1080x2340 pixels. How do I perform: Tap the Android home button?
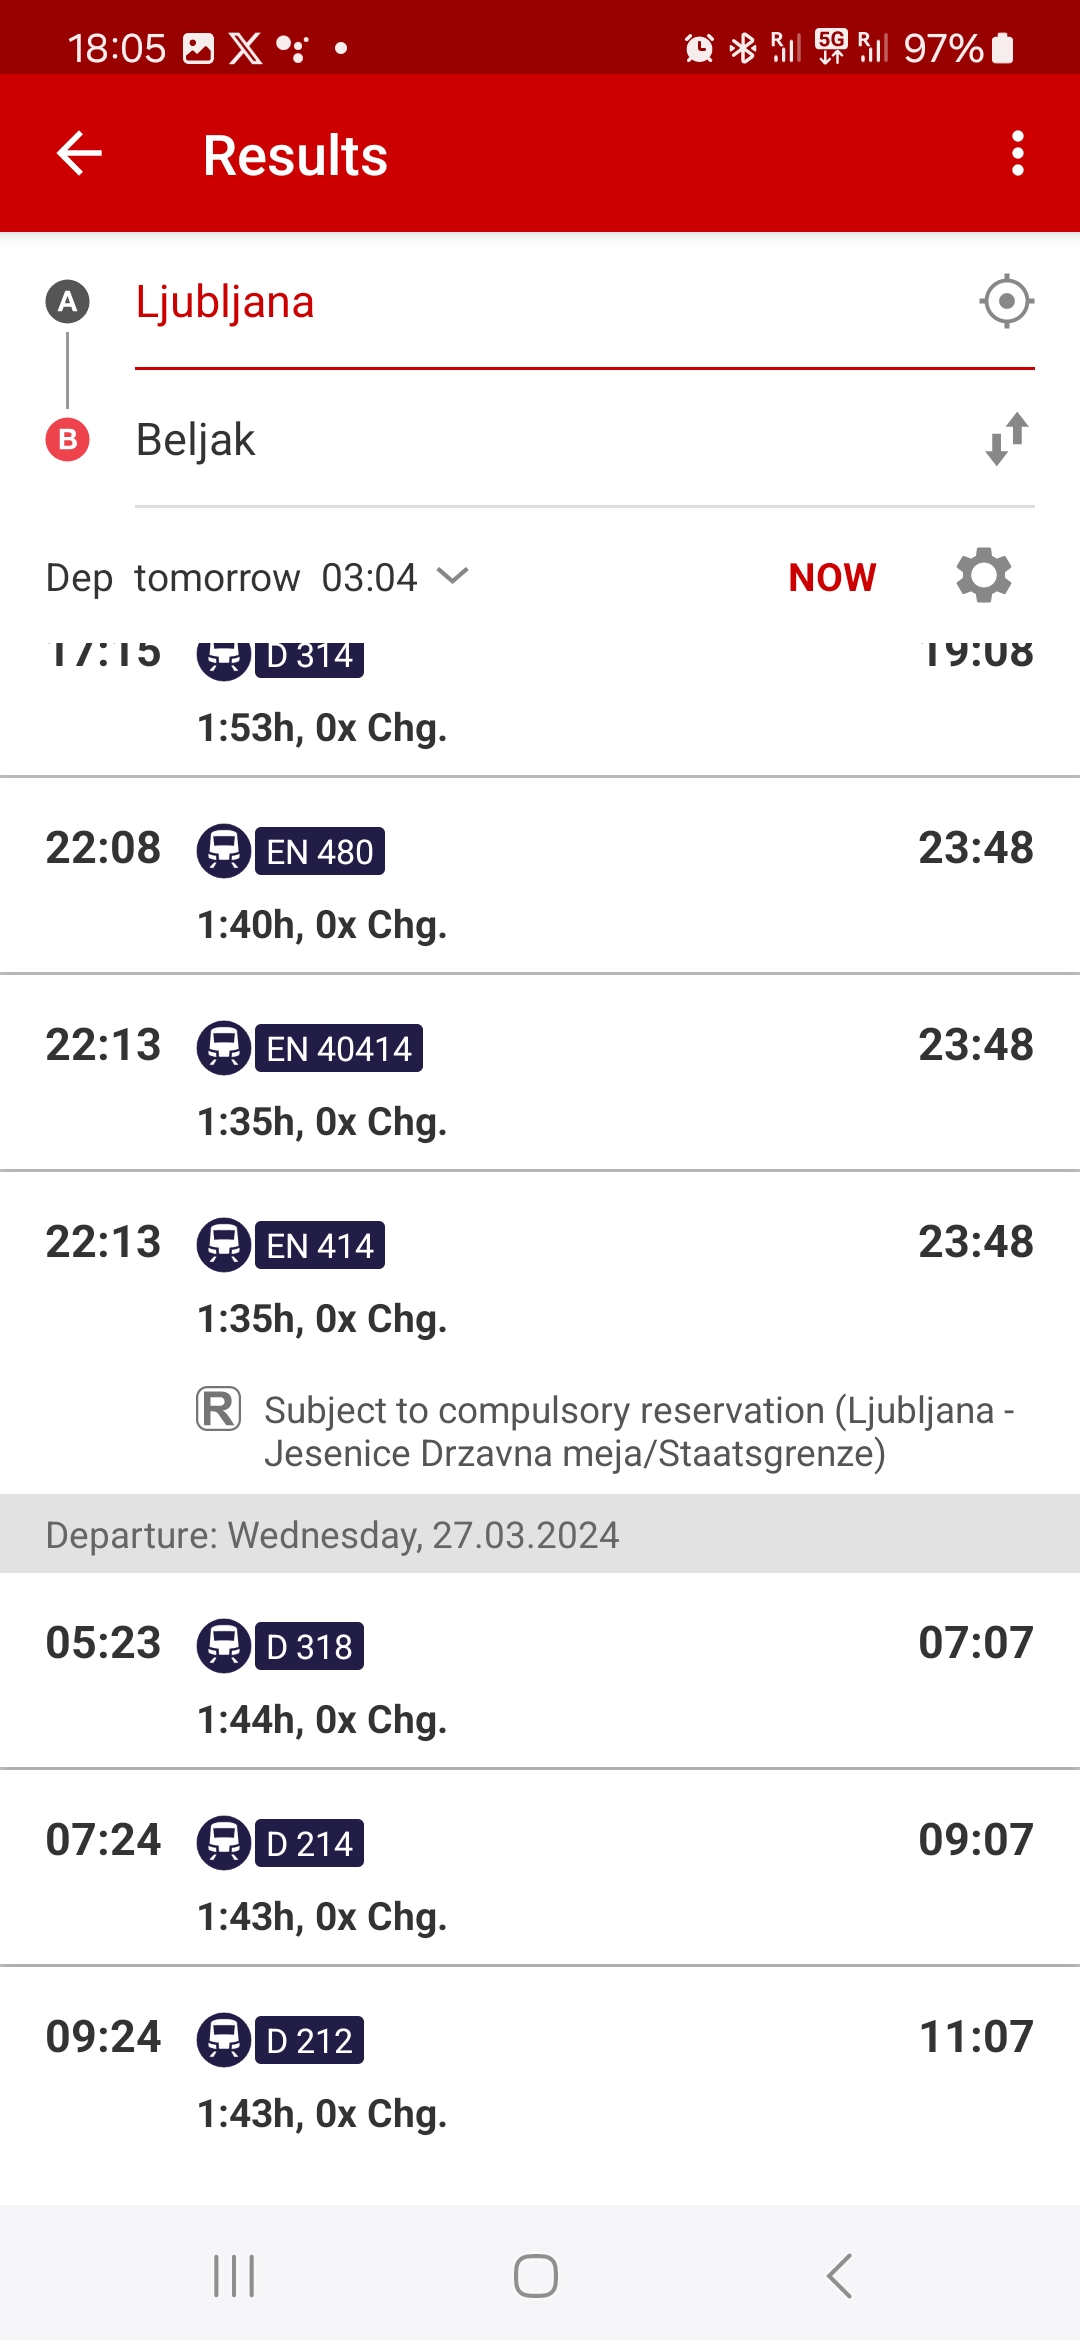pyautogui.click(x=536, y=2276)
